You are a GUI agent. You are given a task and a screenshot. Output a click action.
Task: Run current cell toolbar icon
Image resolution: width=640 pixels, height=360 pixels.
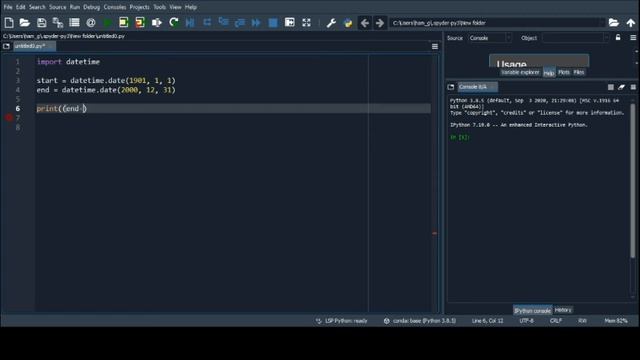tap(124, 23)
